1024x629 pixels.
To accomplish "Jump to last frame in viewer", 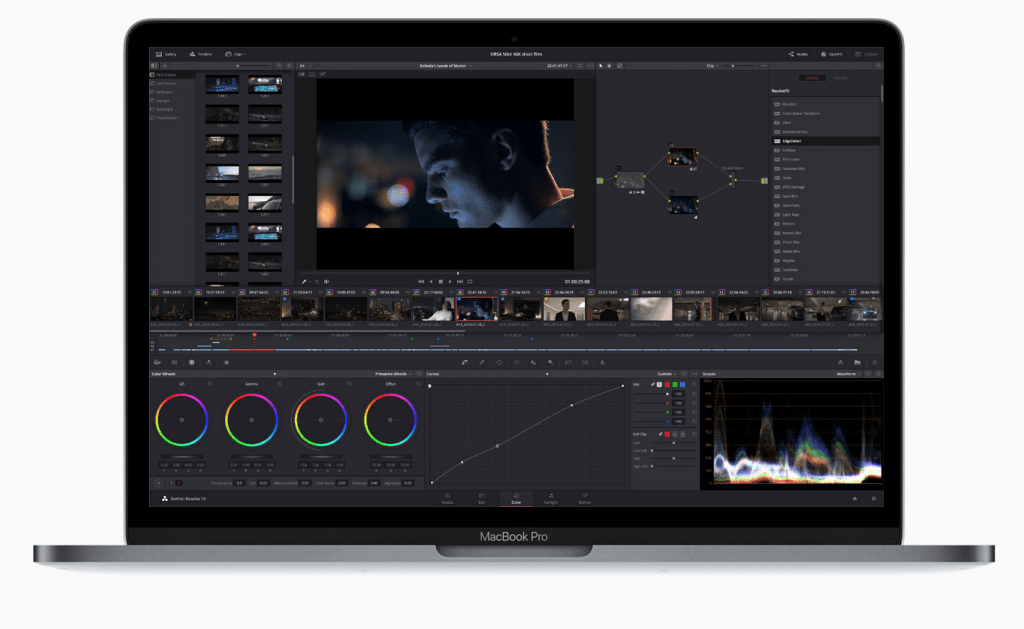I will pos(460,282).
